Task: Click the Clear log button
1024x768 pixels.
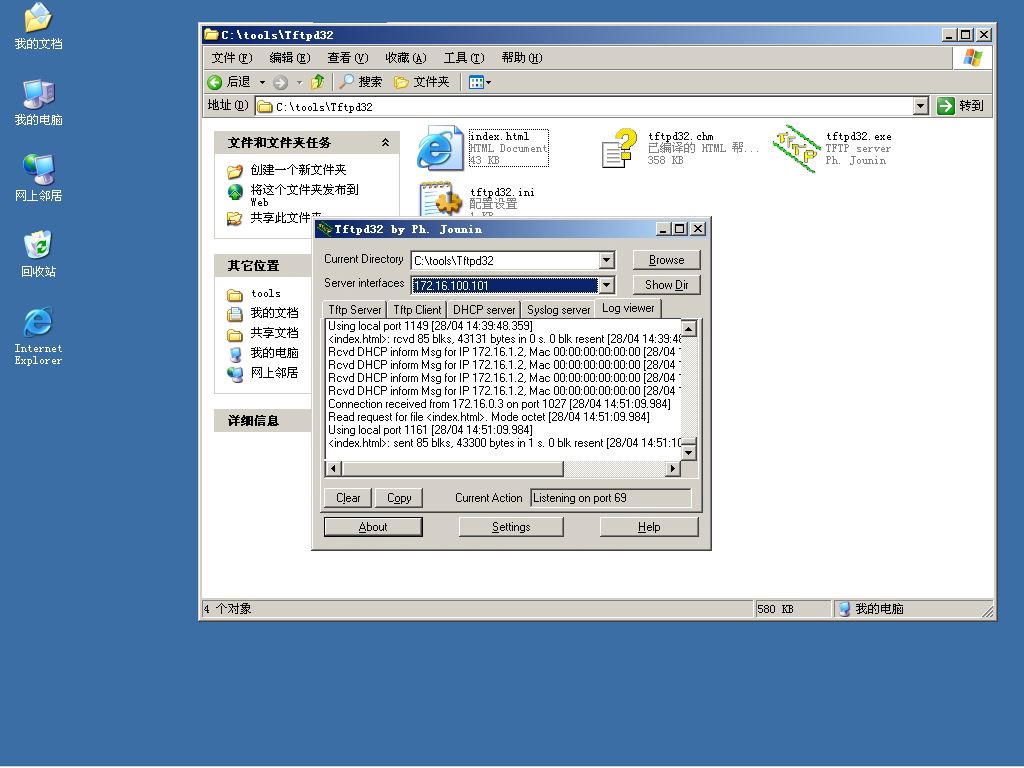Action: tap(347, 498)
